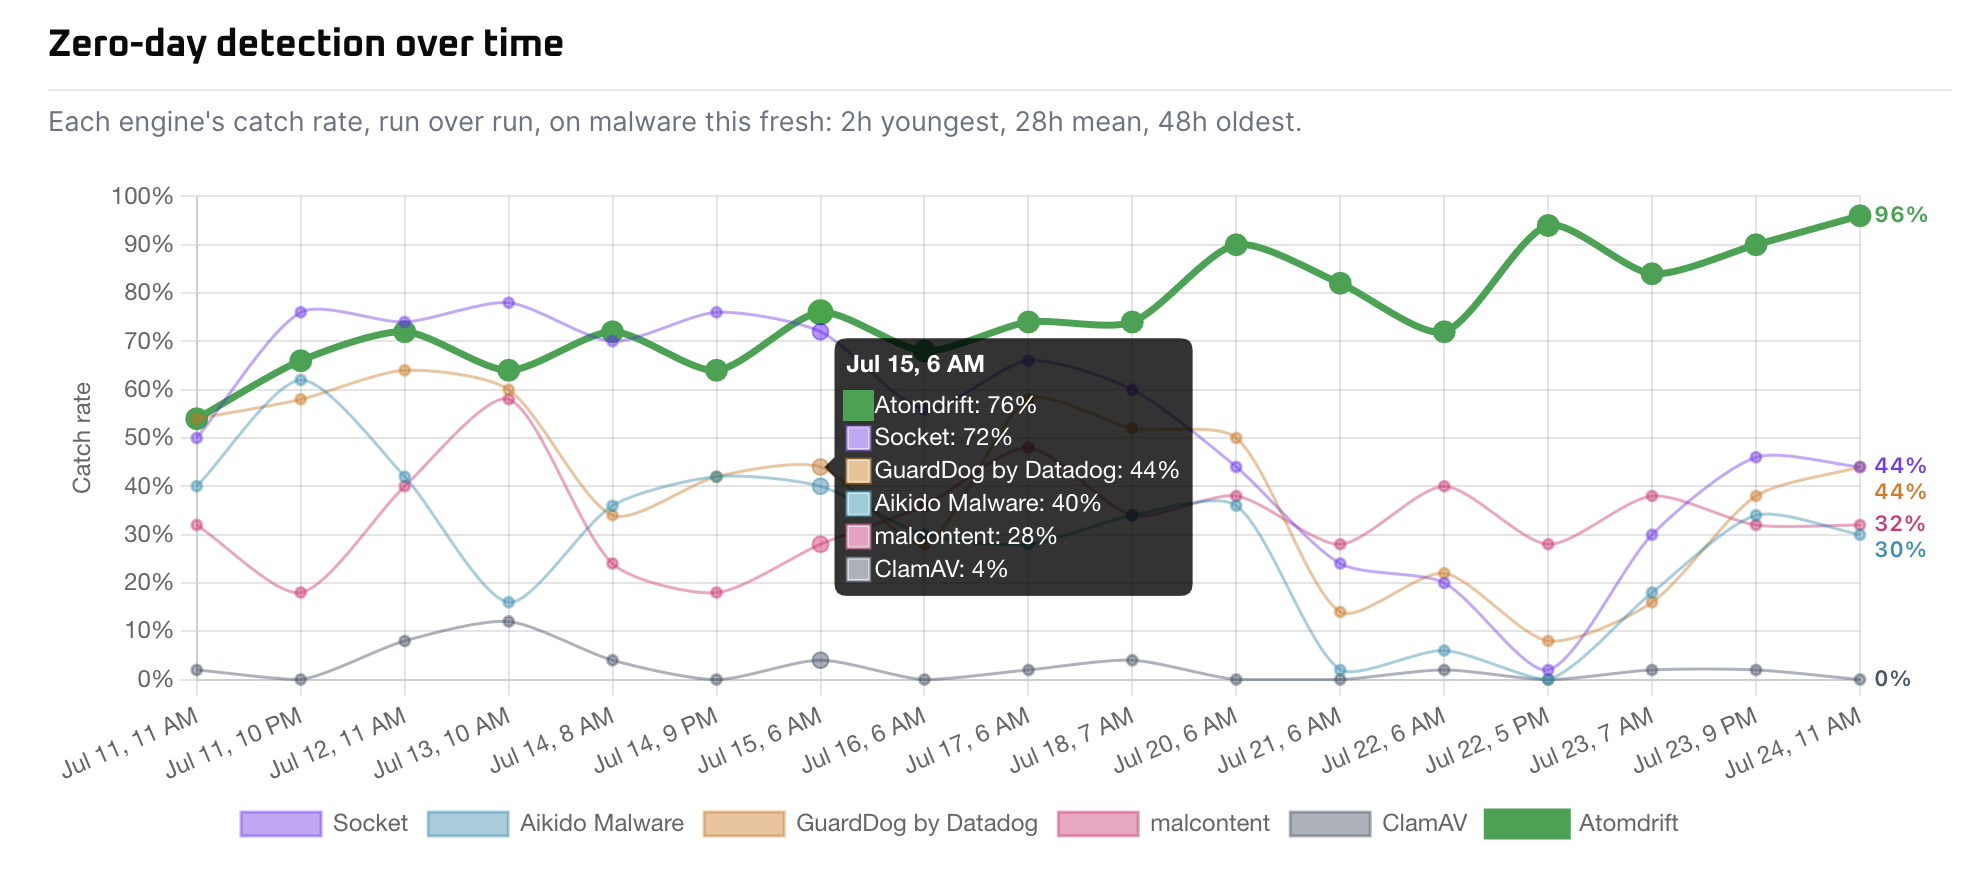
Task: Click GuardDog point at Jul 12, 11 AM
Action: pos(405,370)
